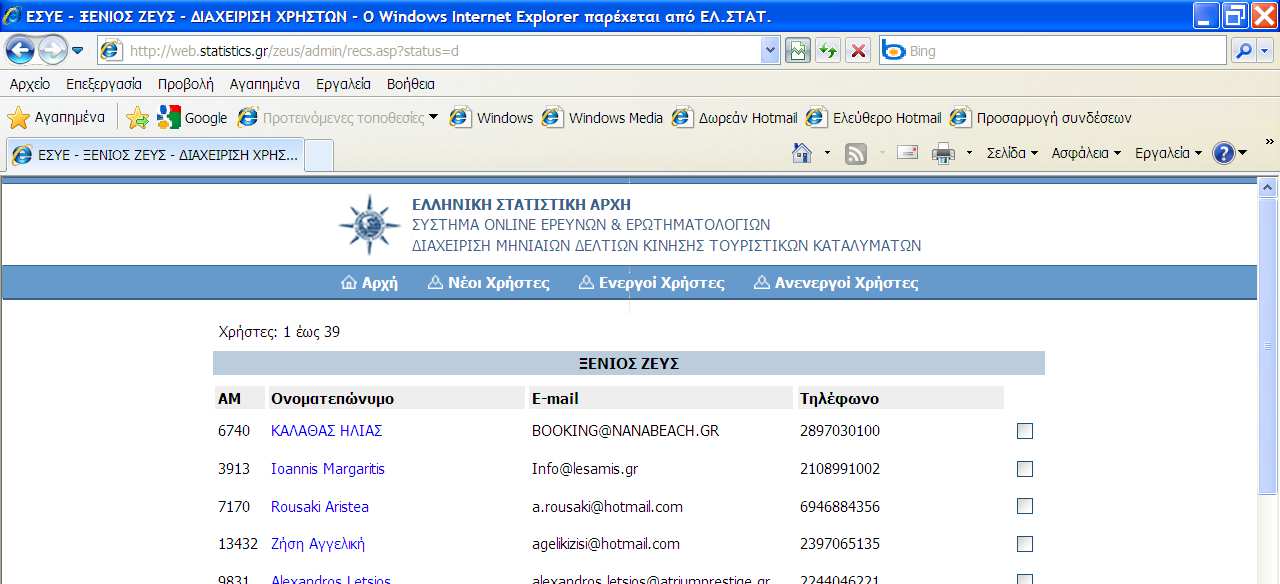Click the Print icon

(942, 153)
